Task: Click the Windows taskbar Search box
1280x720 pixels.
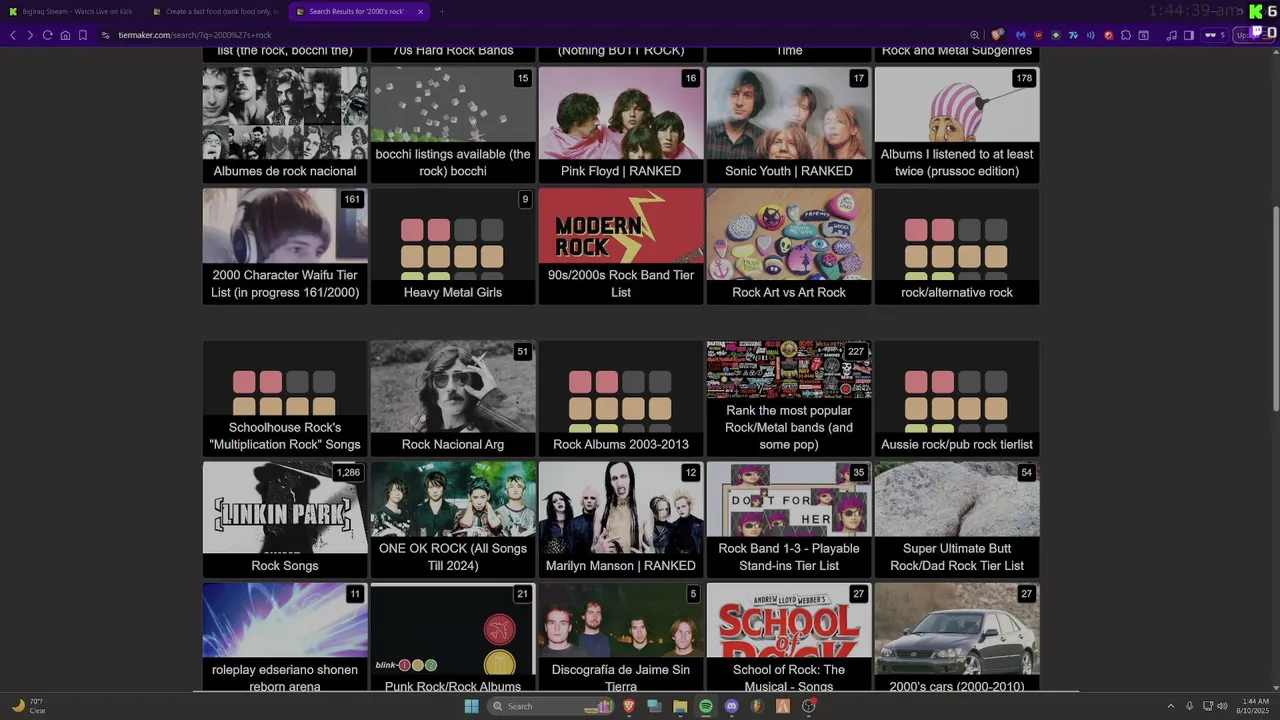Action: tap(550, 706)
